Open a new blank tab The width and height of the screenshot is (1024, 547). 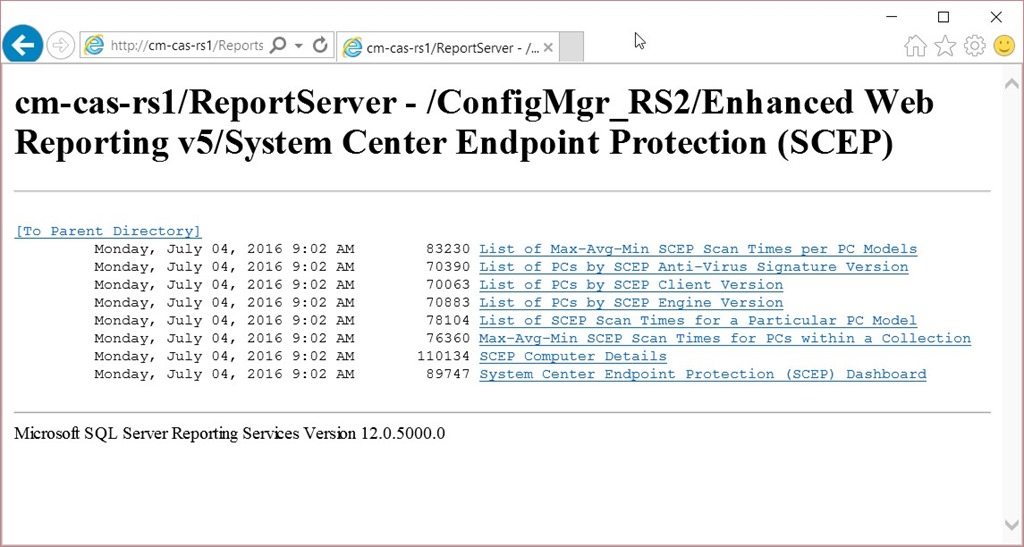(x=571, y=47)
